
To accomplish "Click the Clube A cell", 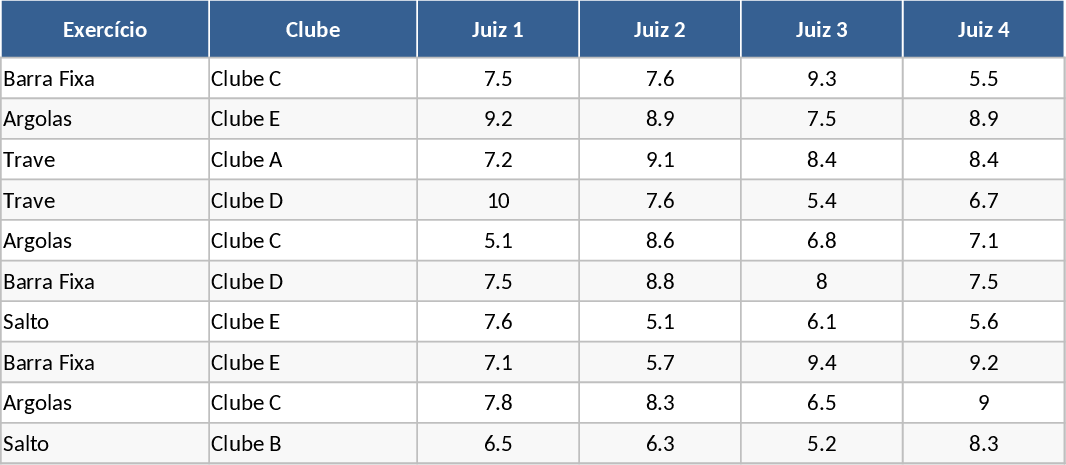I will (x=247, y=160).
